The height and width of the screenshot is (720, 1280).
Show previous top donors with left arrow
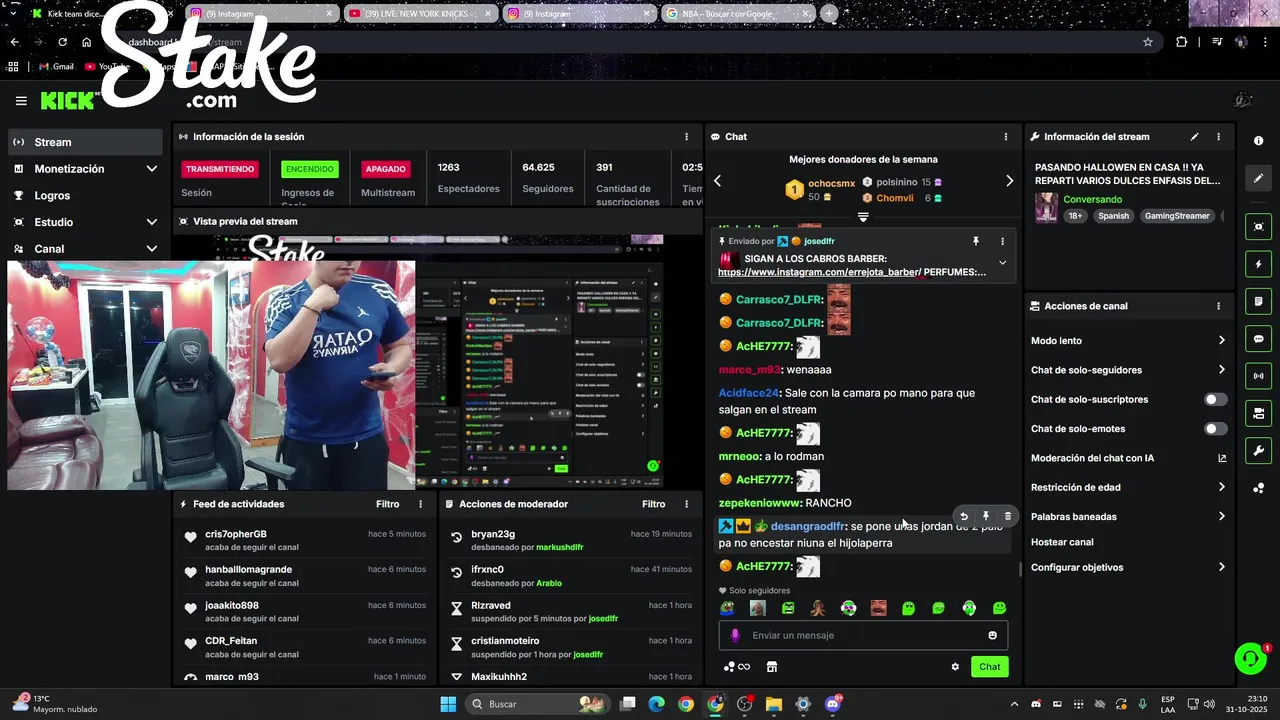pos(717,181)
